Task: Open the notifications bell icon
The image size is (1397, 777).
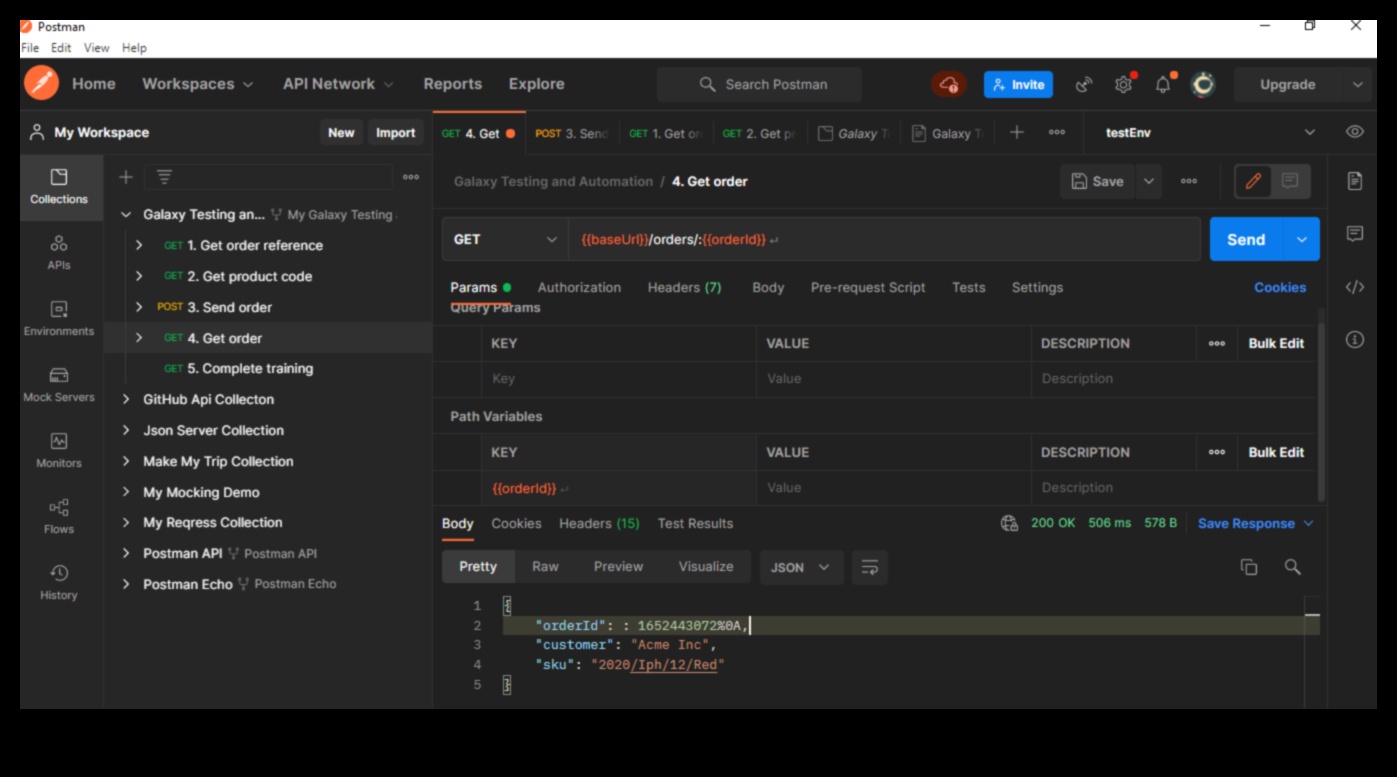Action: click(1163, 85)
